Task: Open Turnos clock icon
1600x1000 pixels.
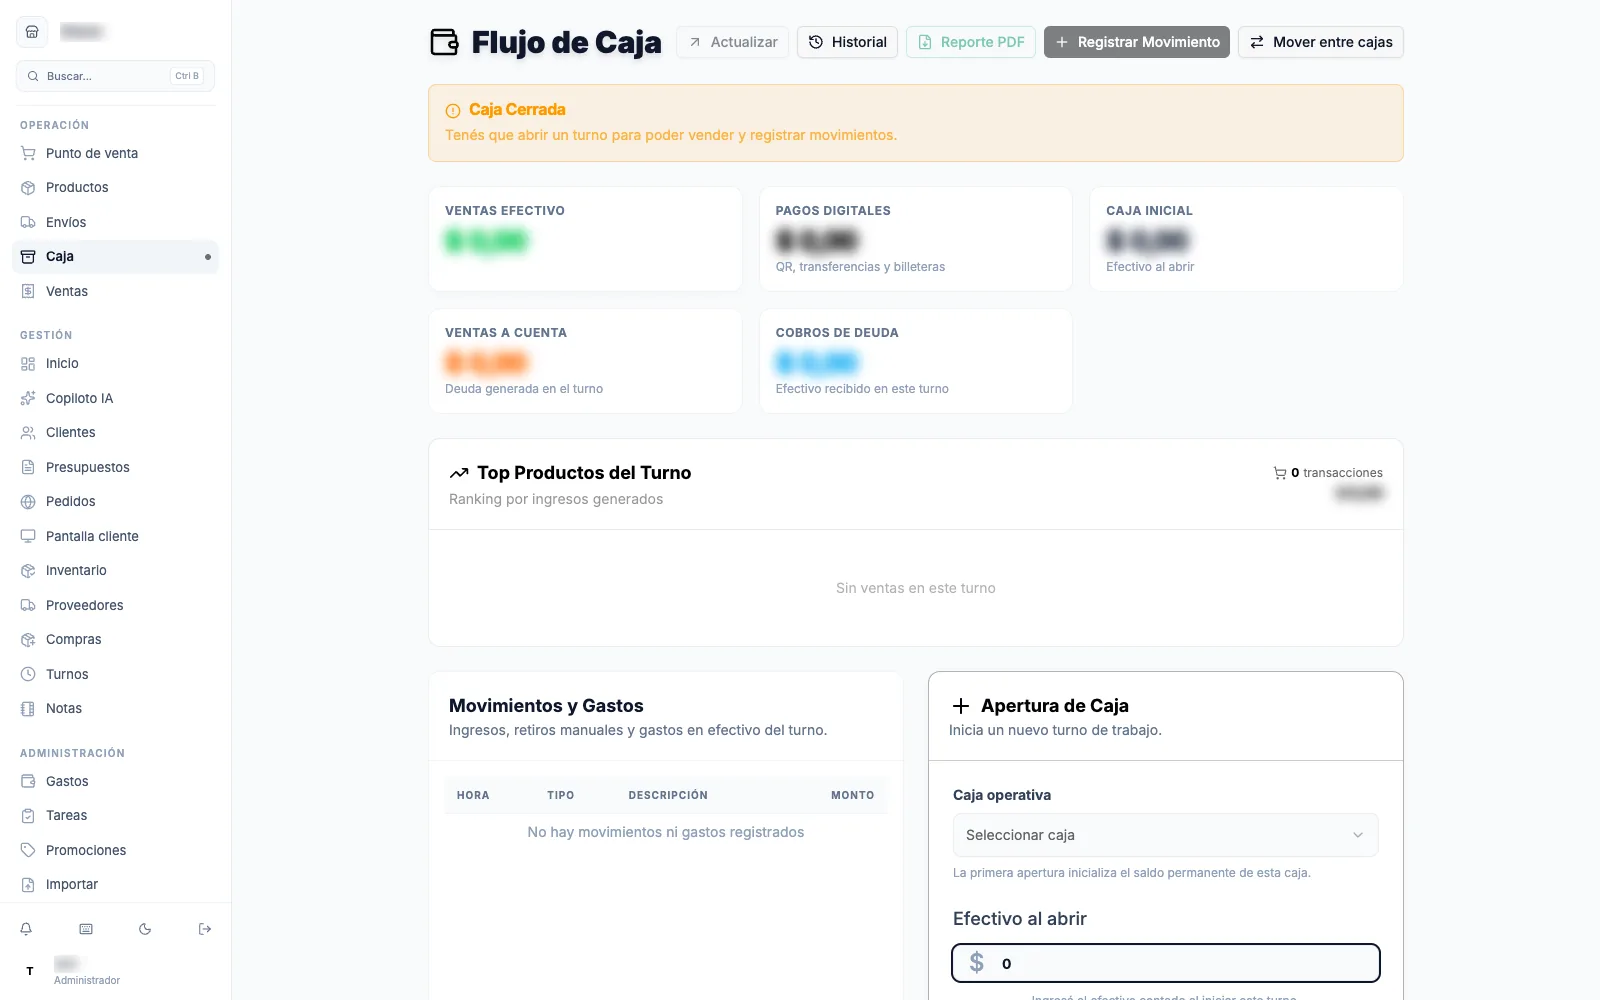Action: tap(28, 674)
